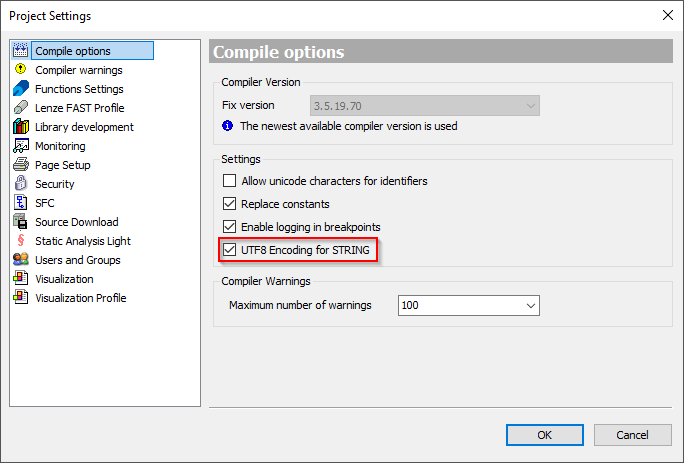Click the Library development books icon
This screenshot has width=684, height=463.
21,127
